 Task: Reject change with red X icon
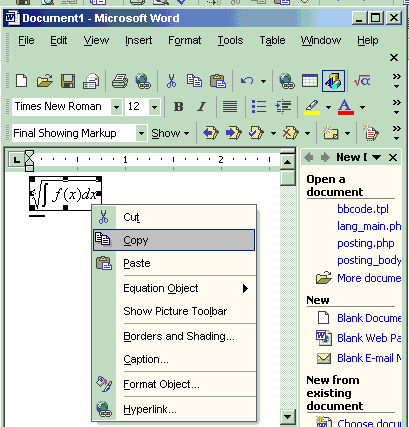(290, 133)
